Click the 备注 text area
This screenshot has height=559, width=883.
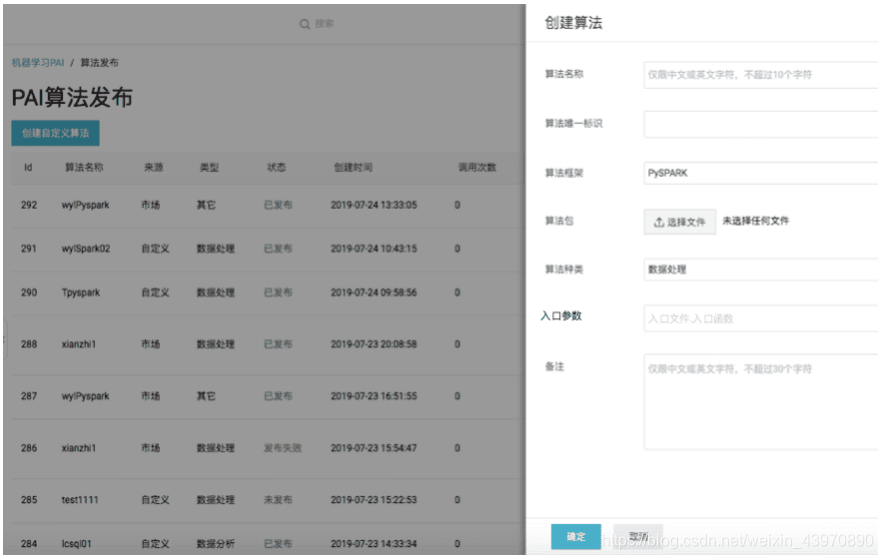point(760,402)
